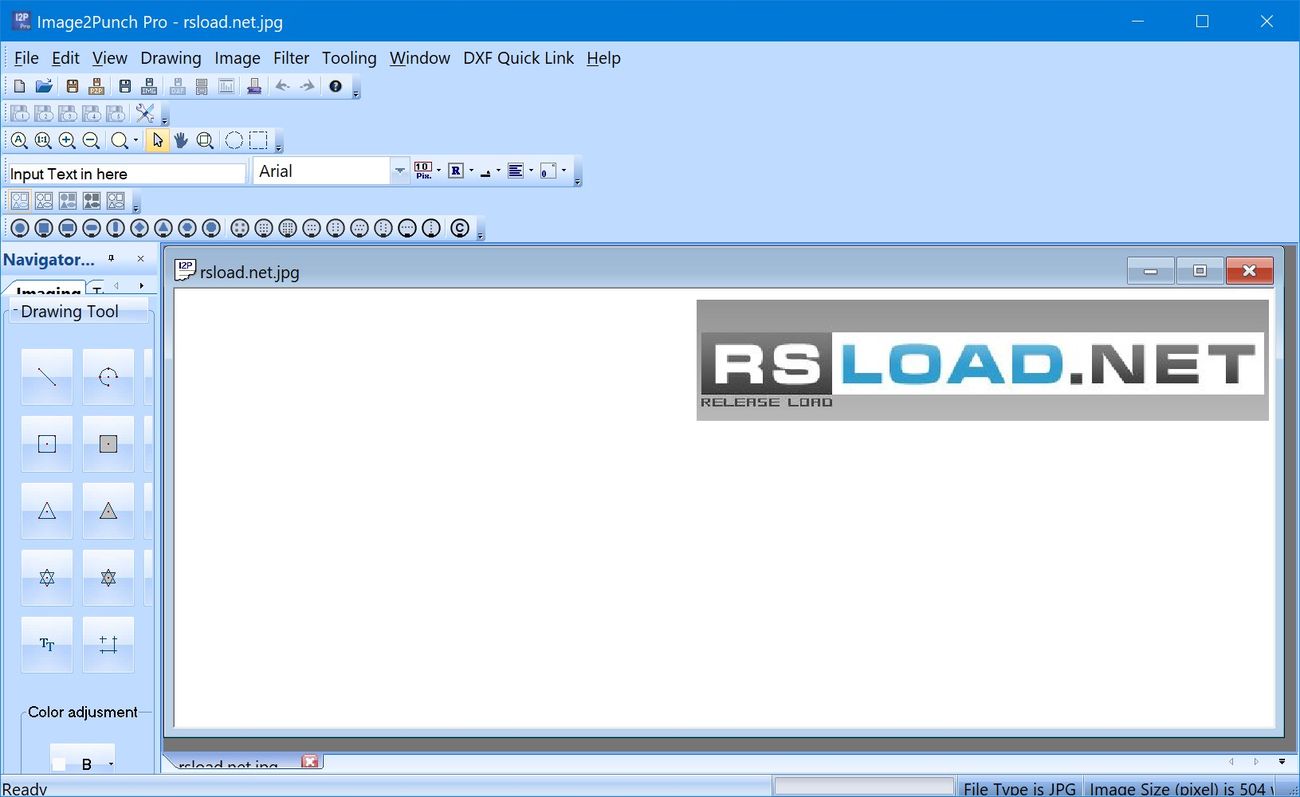Select the Hand pan tool
The image size is (1300, 797).
[x=181, y=141]
